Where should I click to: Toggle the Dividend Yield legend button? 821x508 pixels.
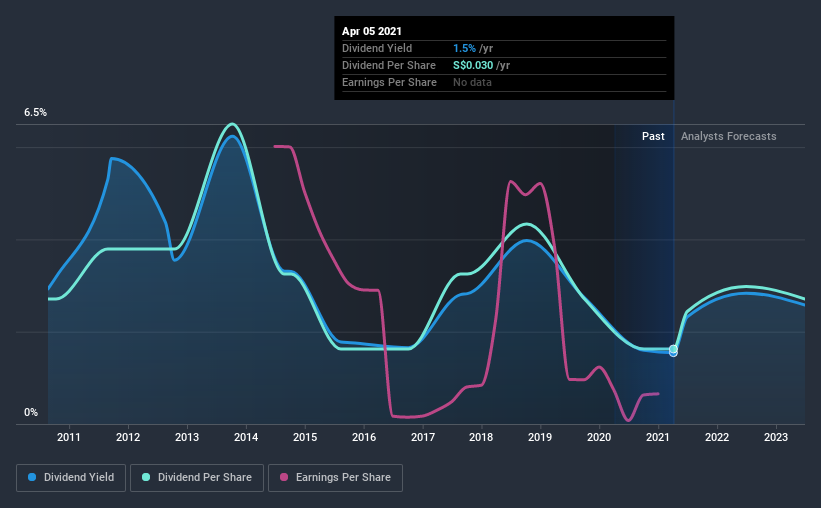[x=71, y=478]
